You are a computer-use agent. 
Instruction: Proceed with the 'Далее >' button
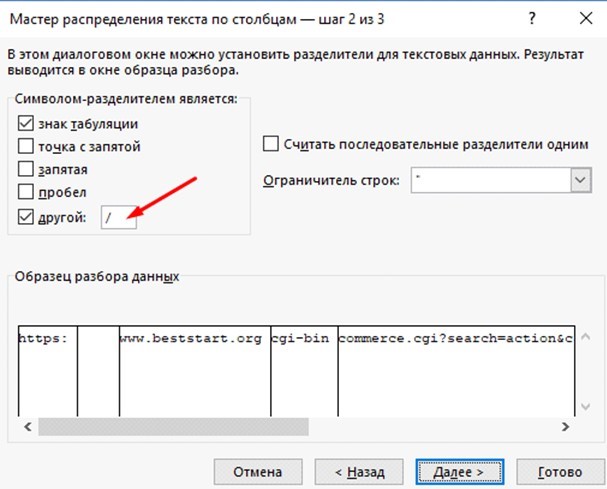(x=451, y=470)
